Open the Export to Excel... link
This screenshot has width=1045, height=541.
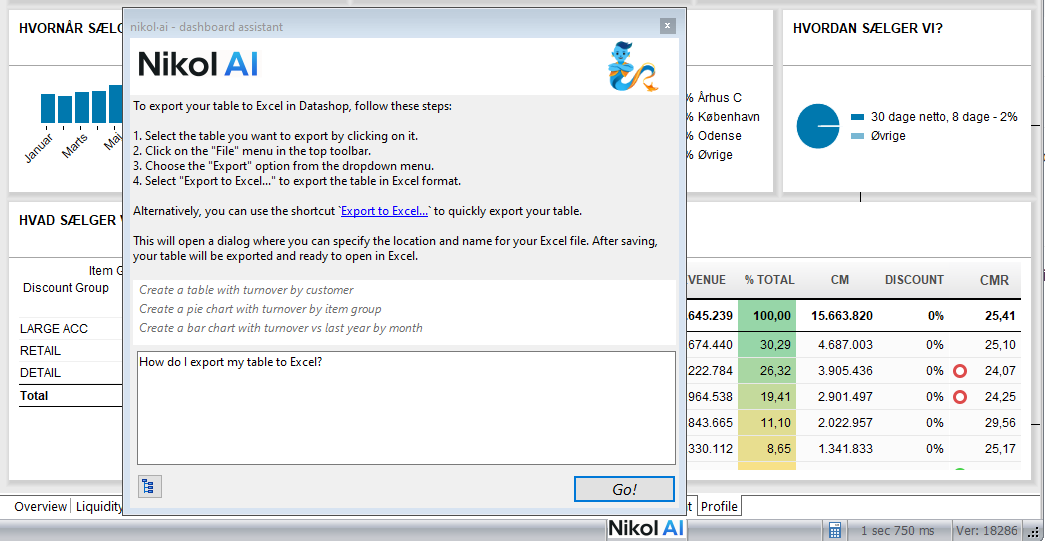385,211
